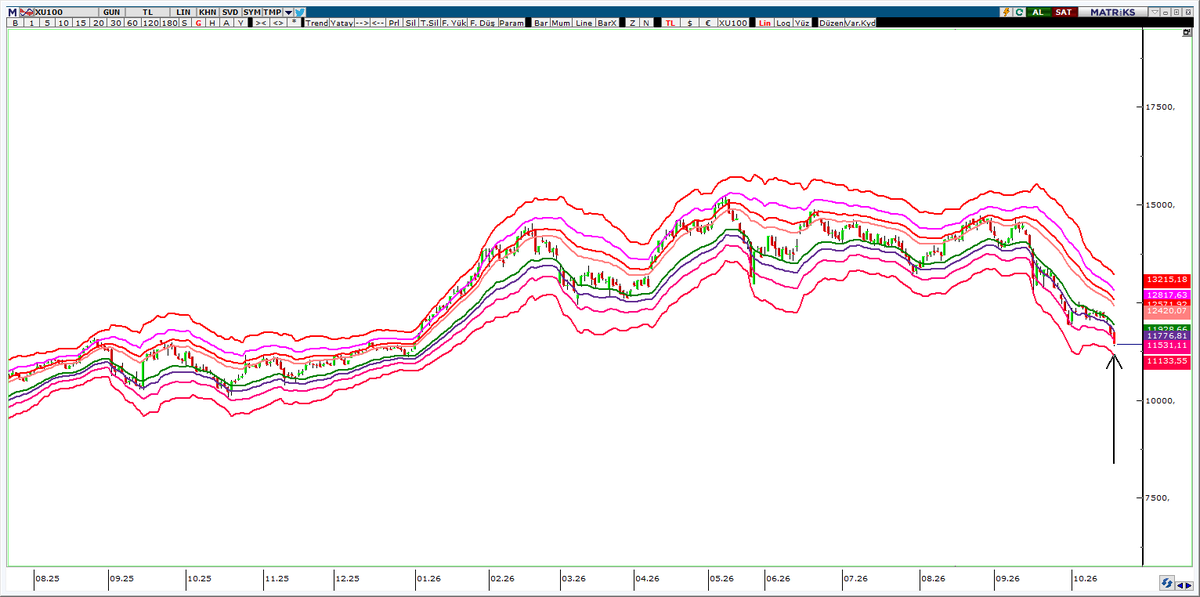Click the green C refresh icon
The image size is (1200, 597).
click(x=1019, y=11)
